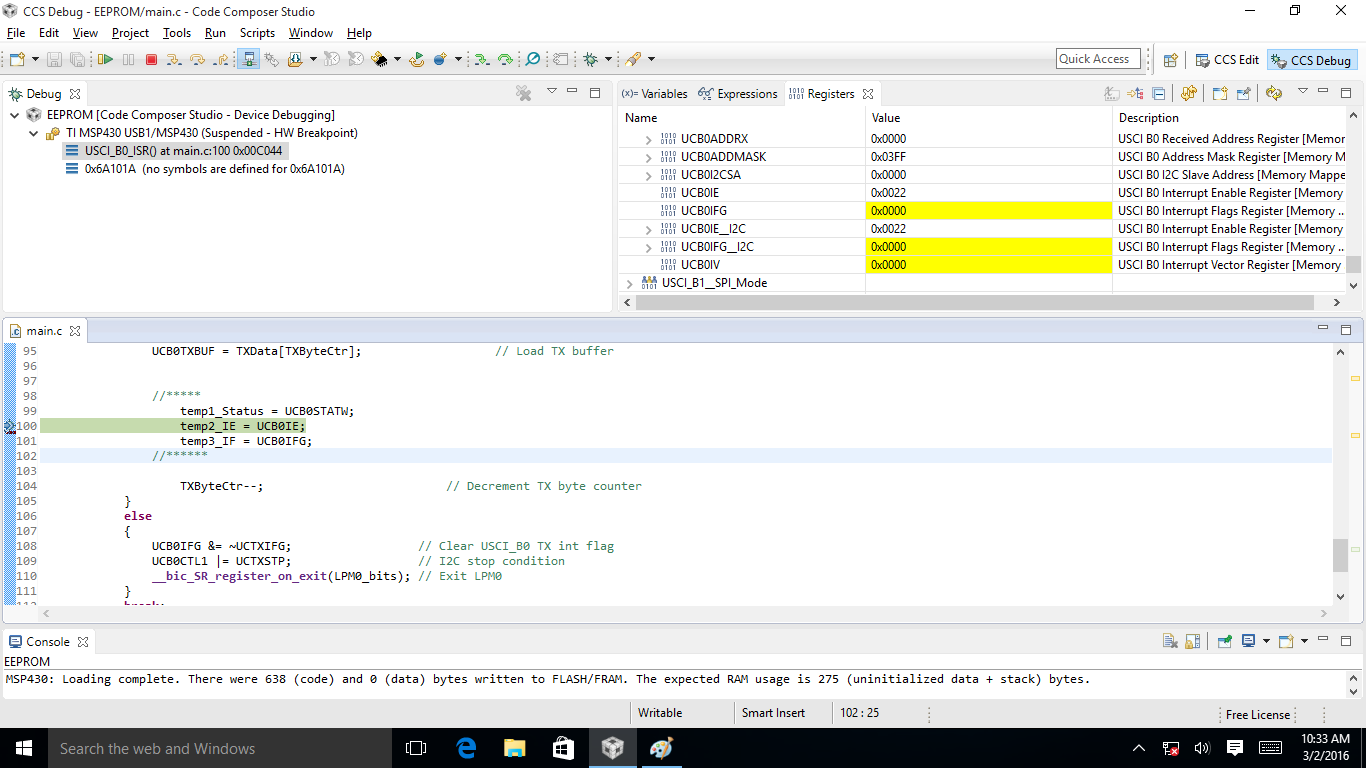Click the Skip All Breakpoints icon
1366x768 pixels.
(x=533, y=60)
